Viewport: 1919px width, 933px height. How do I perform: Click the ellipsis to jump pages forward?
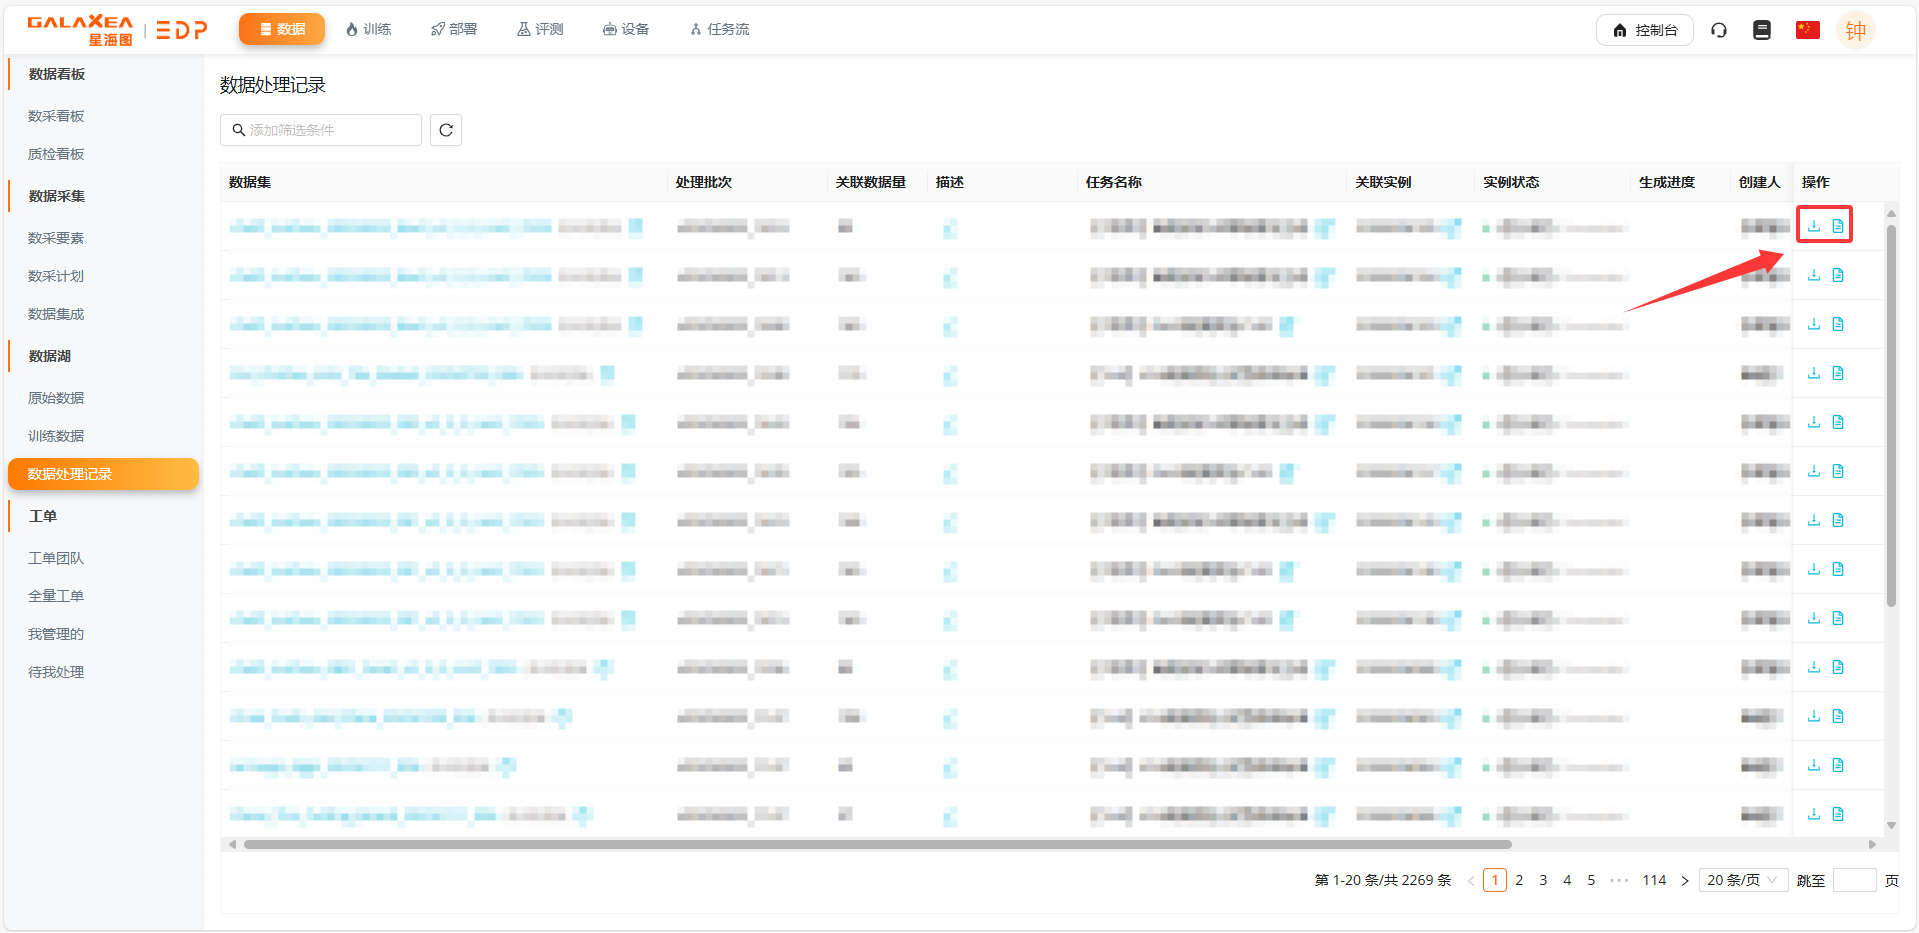[x=1619, y=880]
